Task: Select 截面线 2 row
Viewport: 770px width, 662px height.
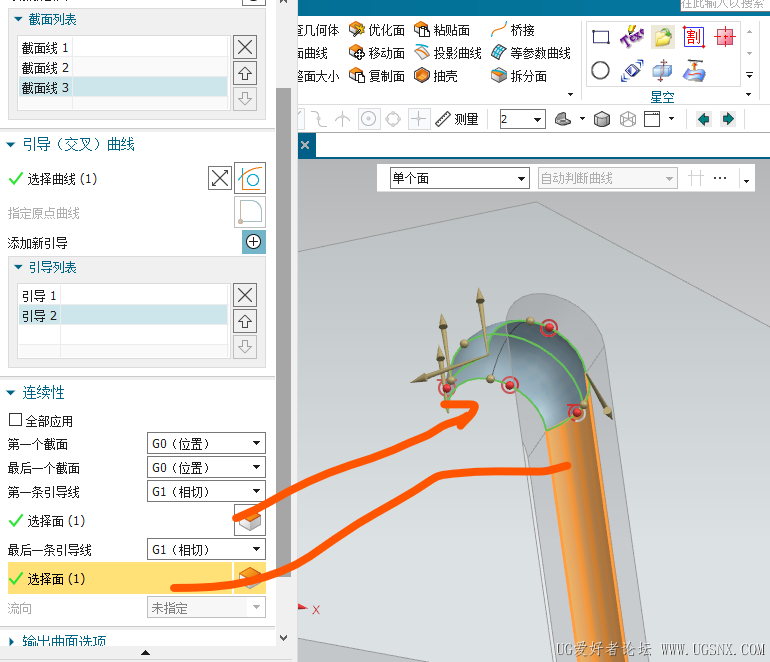Action: (x=123, y=68)
